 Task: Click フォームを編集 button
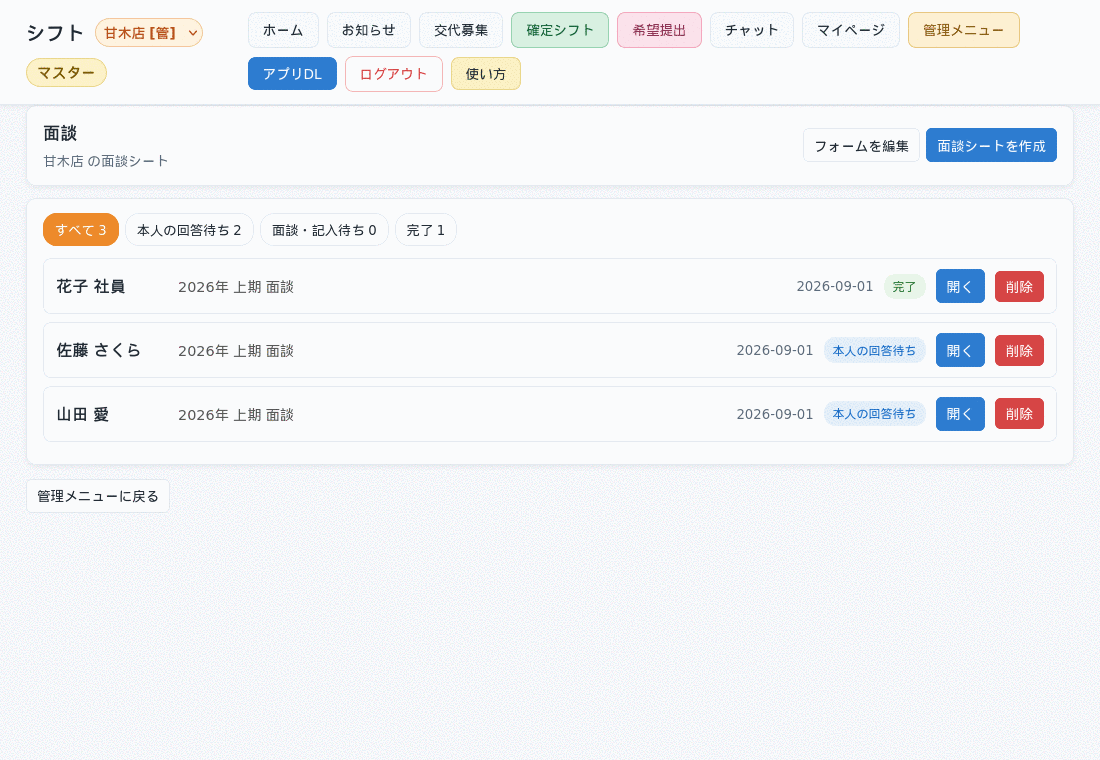point(861,145)
